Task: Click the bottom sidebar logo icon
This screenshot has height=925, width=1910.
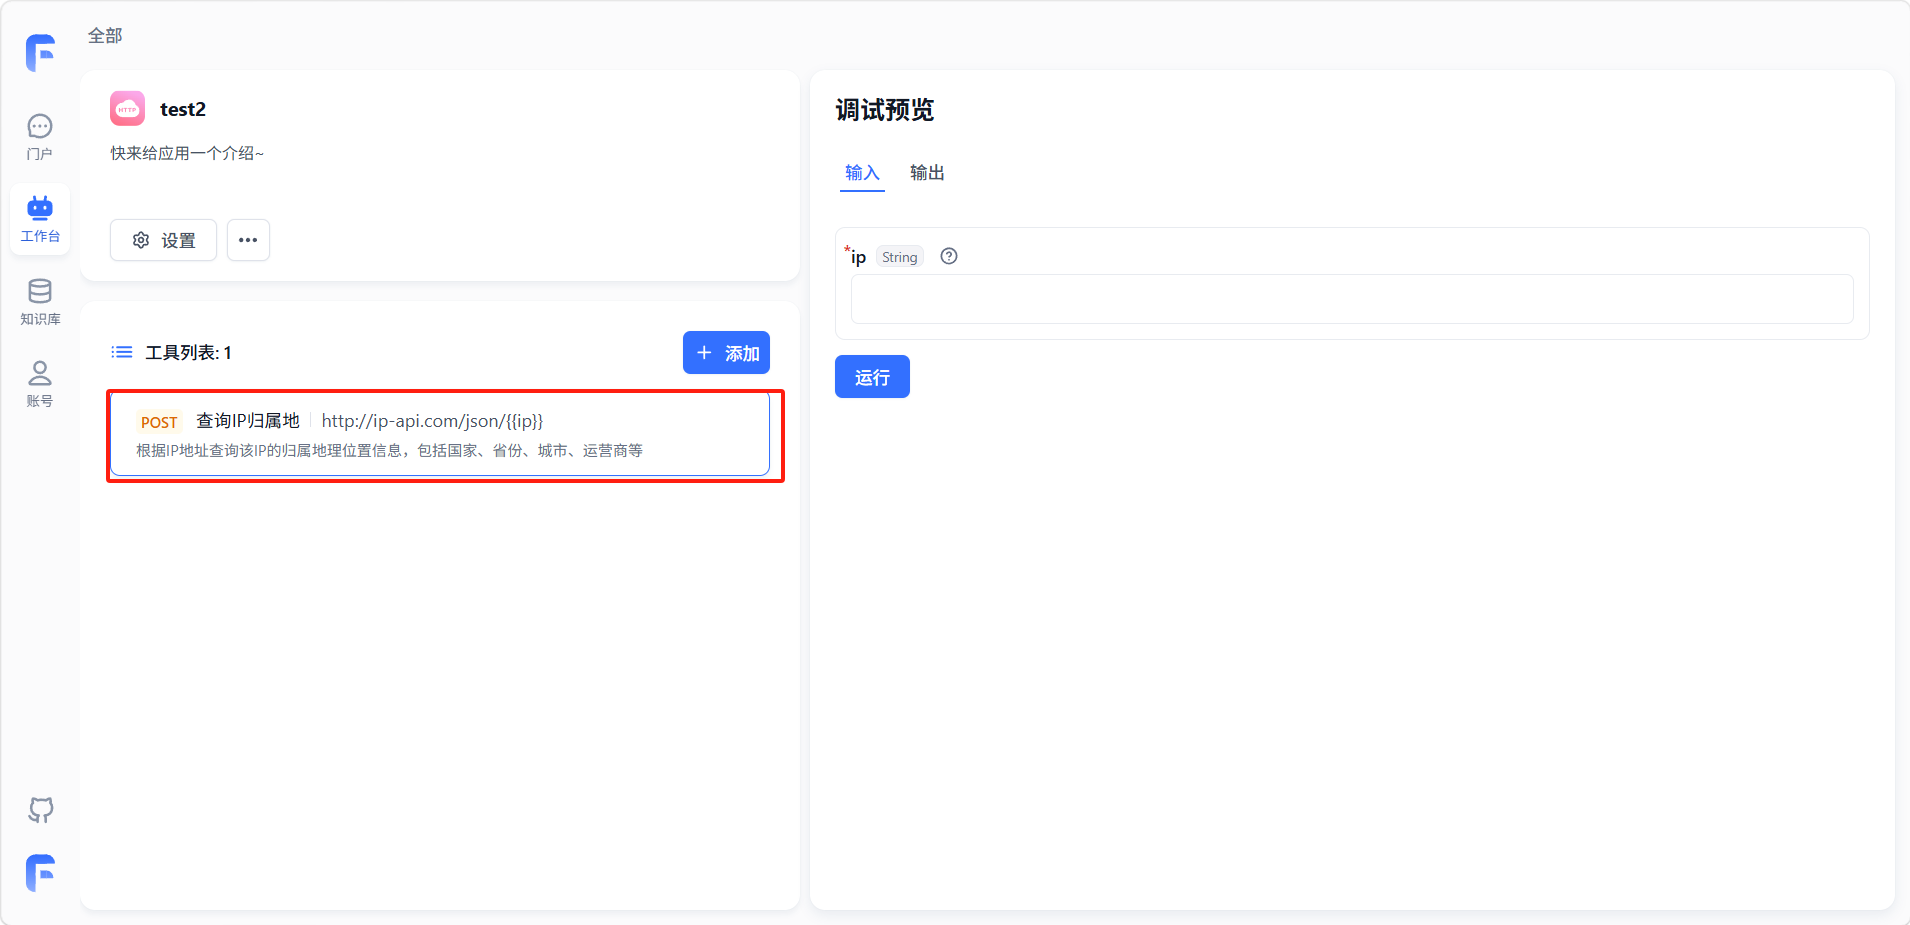Action: click(x=40, y=873)
